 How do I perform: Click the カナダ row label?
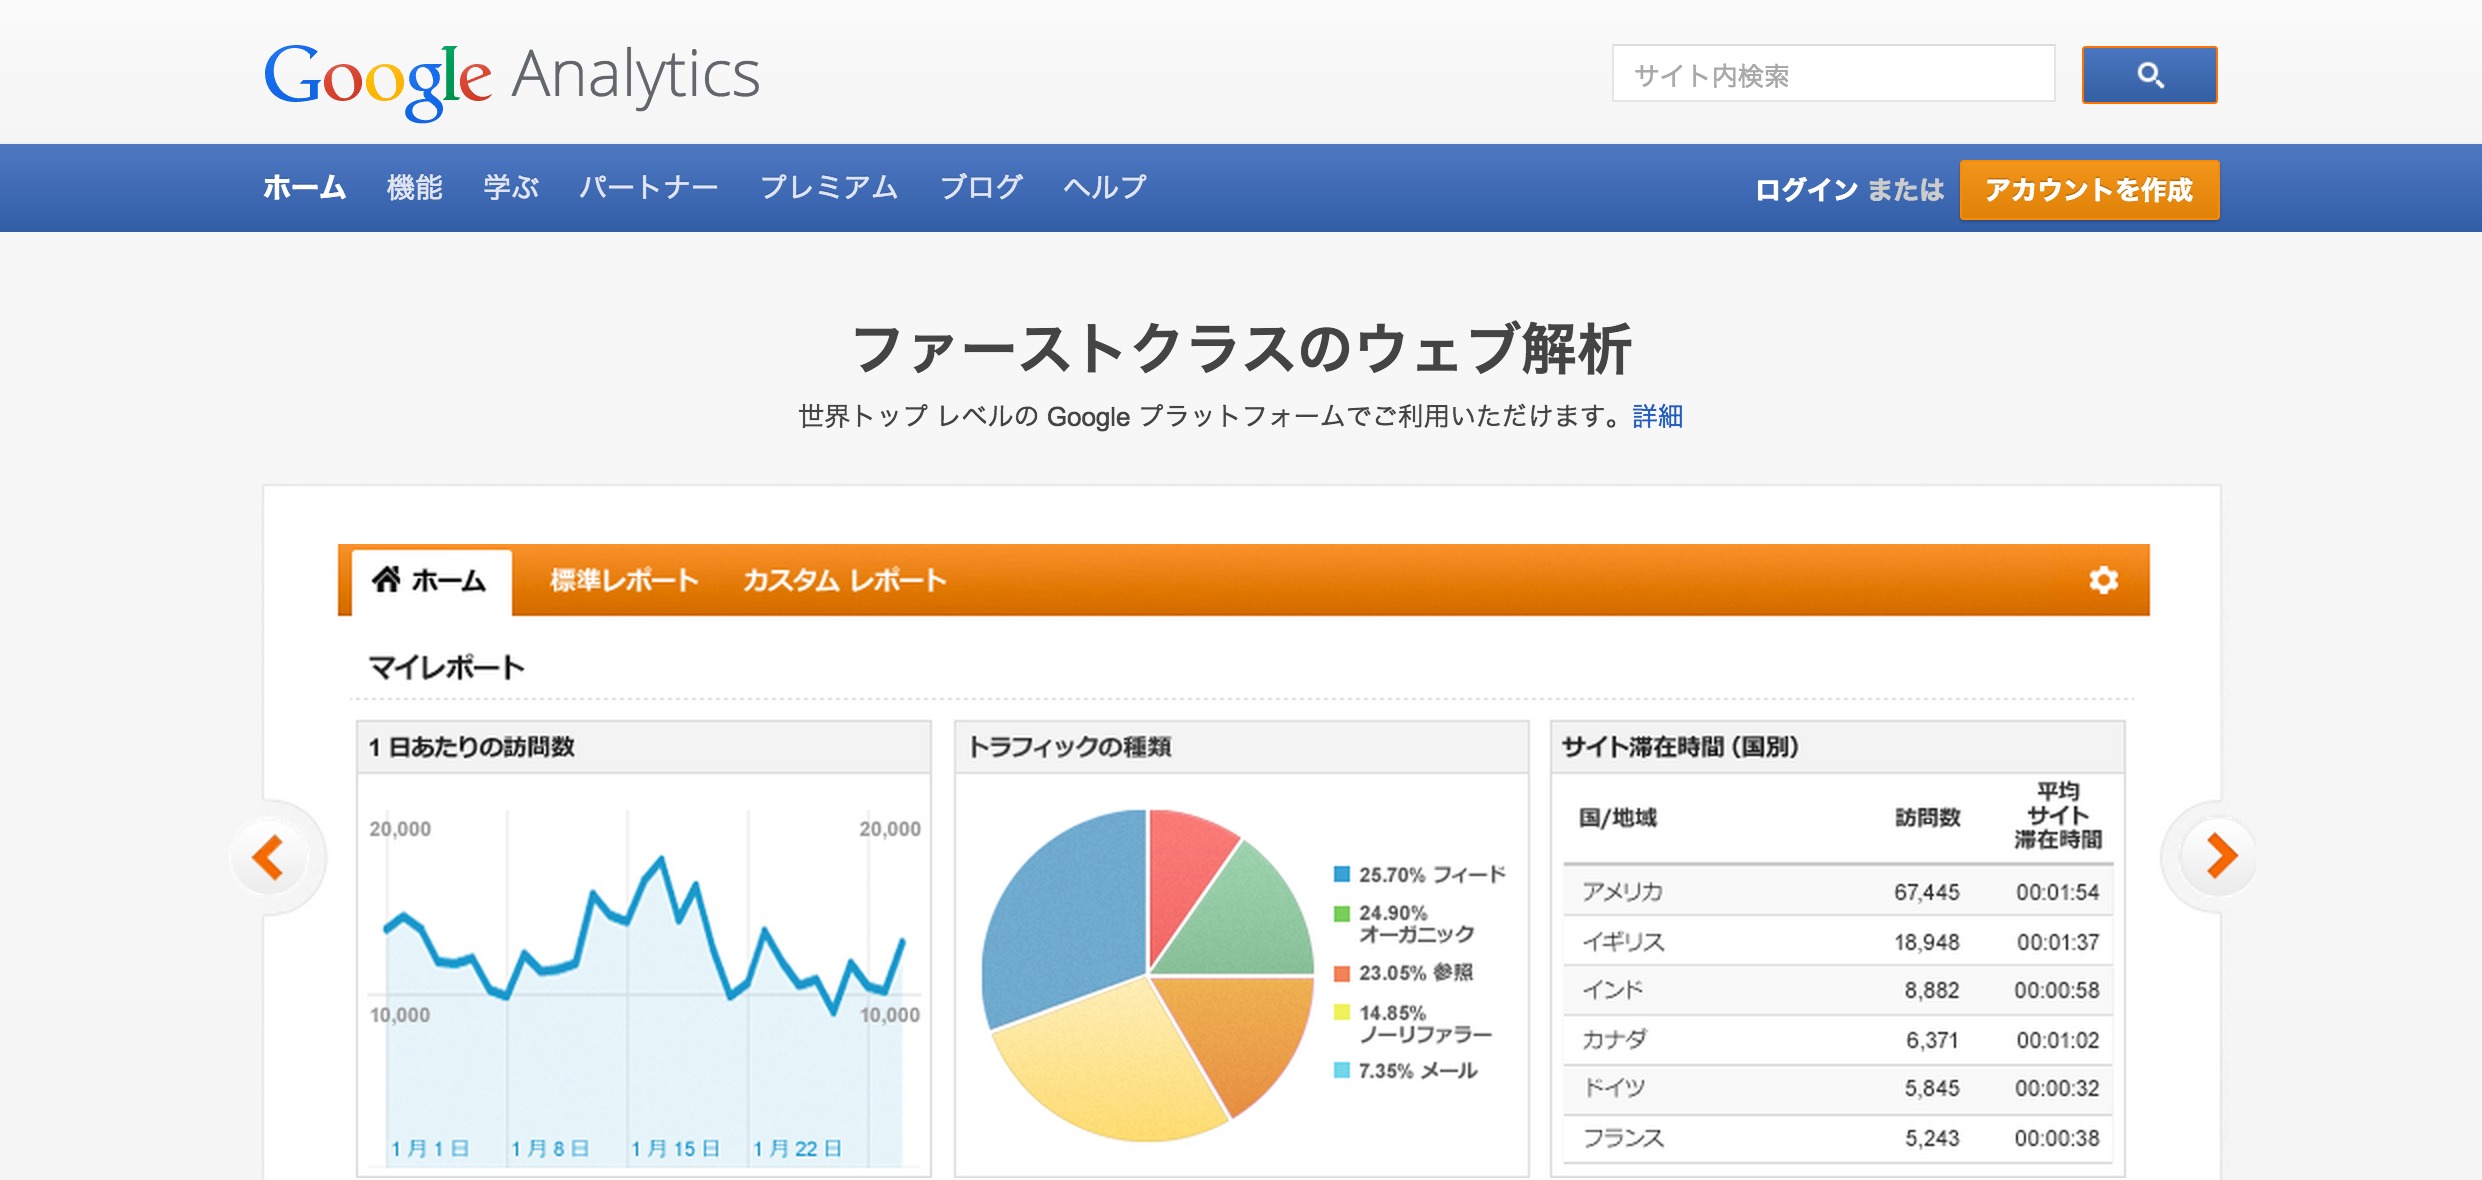pos(1614,1040)
